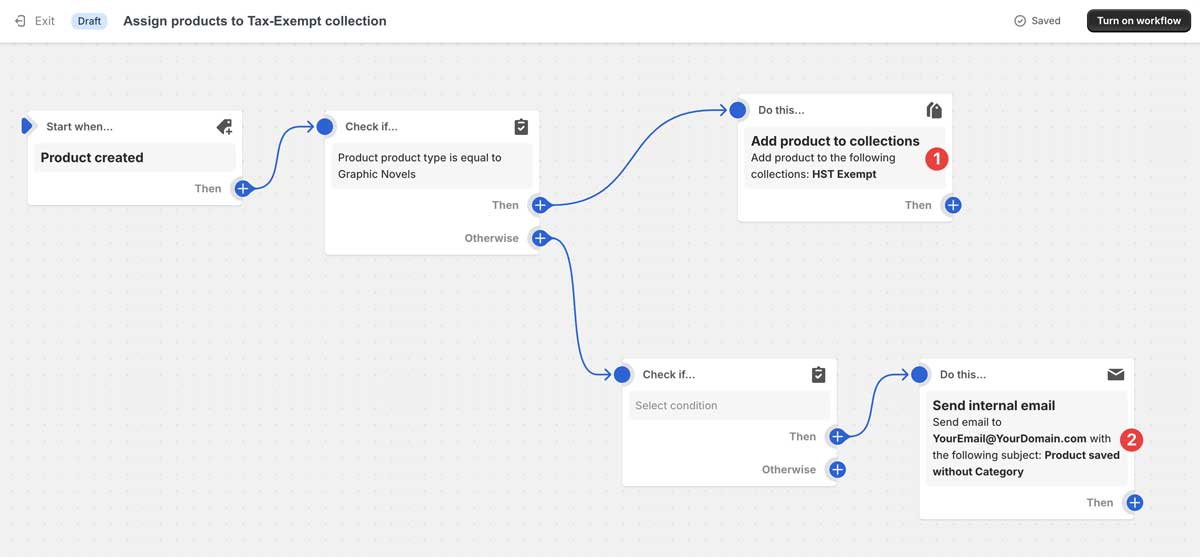Screen dimensions: 1200x557
Task: Click the clipboard icon on the Graphic Novels check card
Action: click(x=521, y=127)
